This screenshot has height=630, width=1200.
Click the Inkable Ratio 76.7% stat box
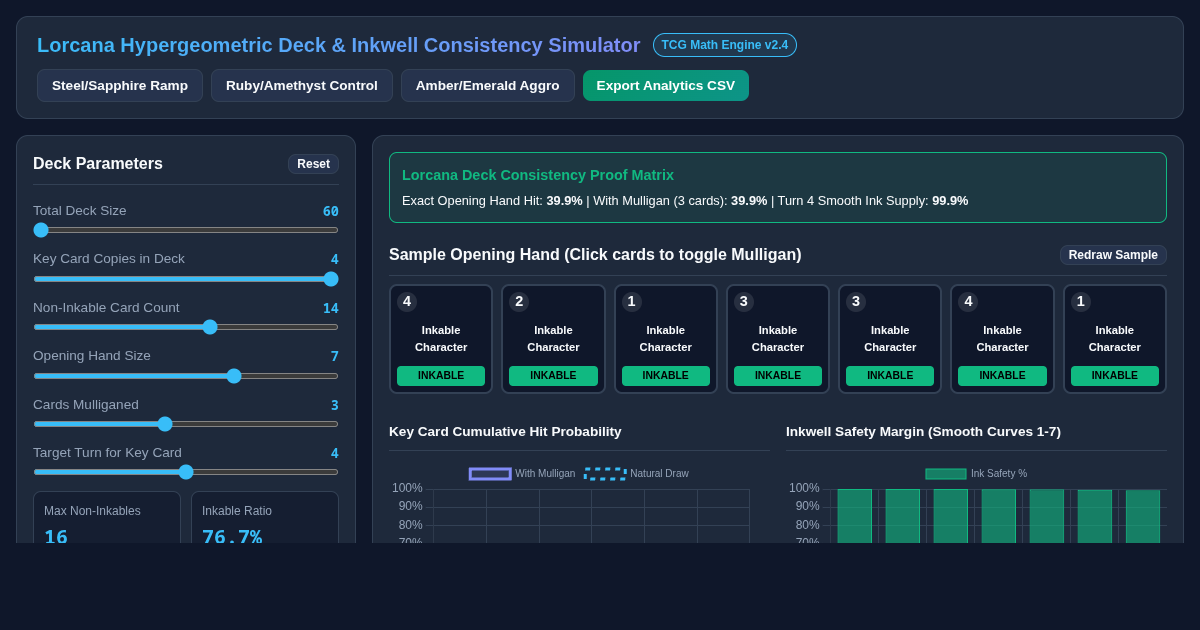click(265, 518)
